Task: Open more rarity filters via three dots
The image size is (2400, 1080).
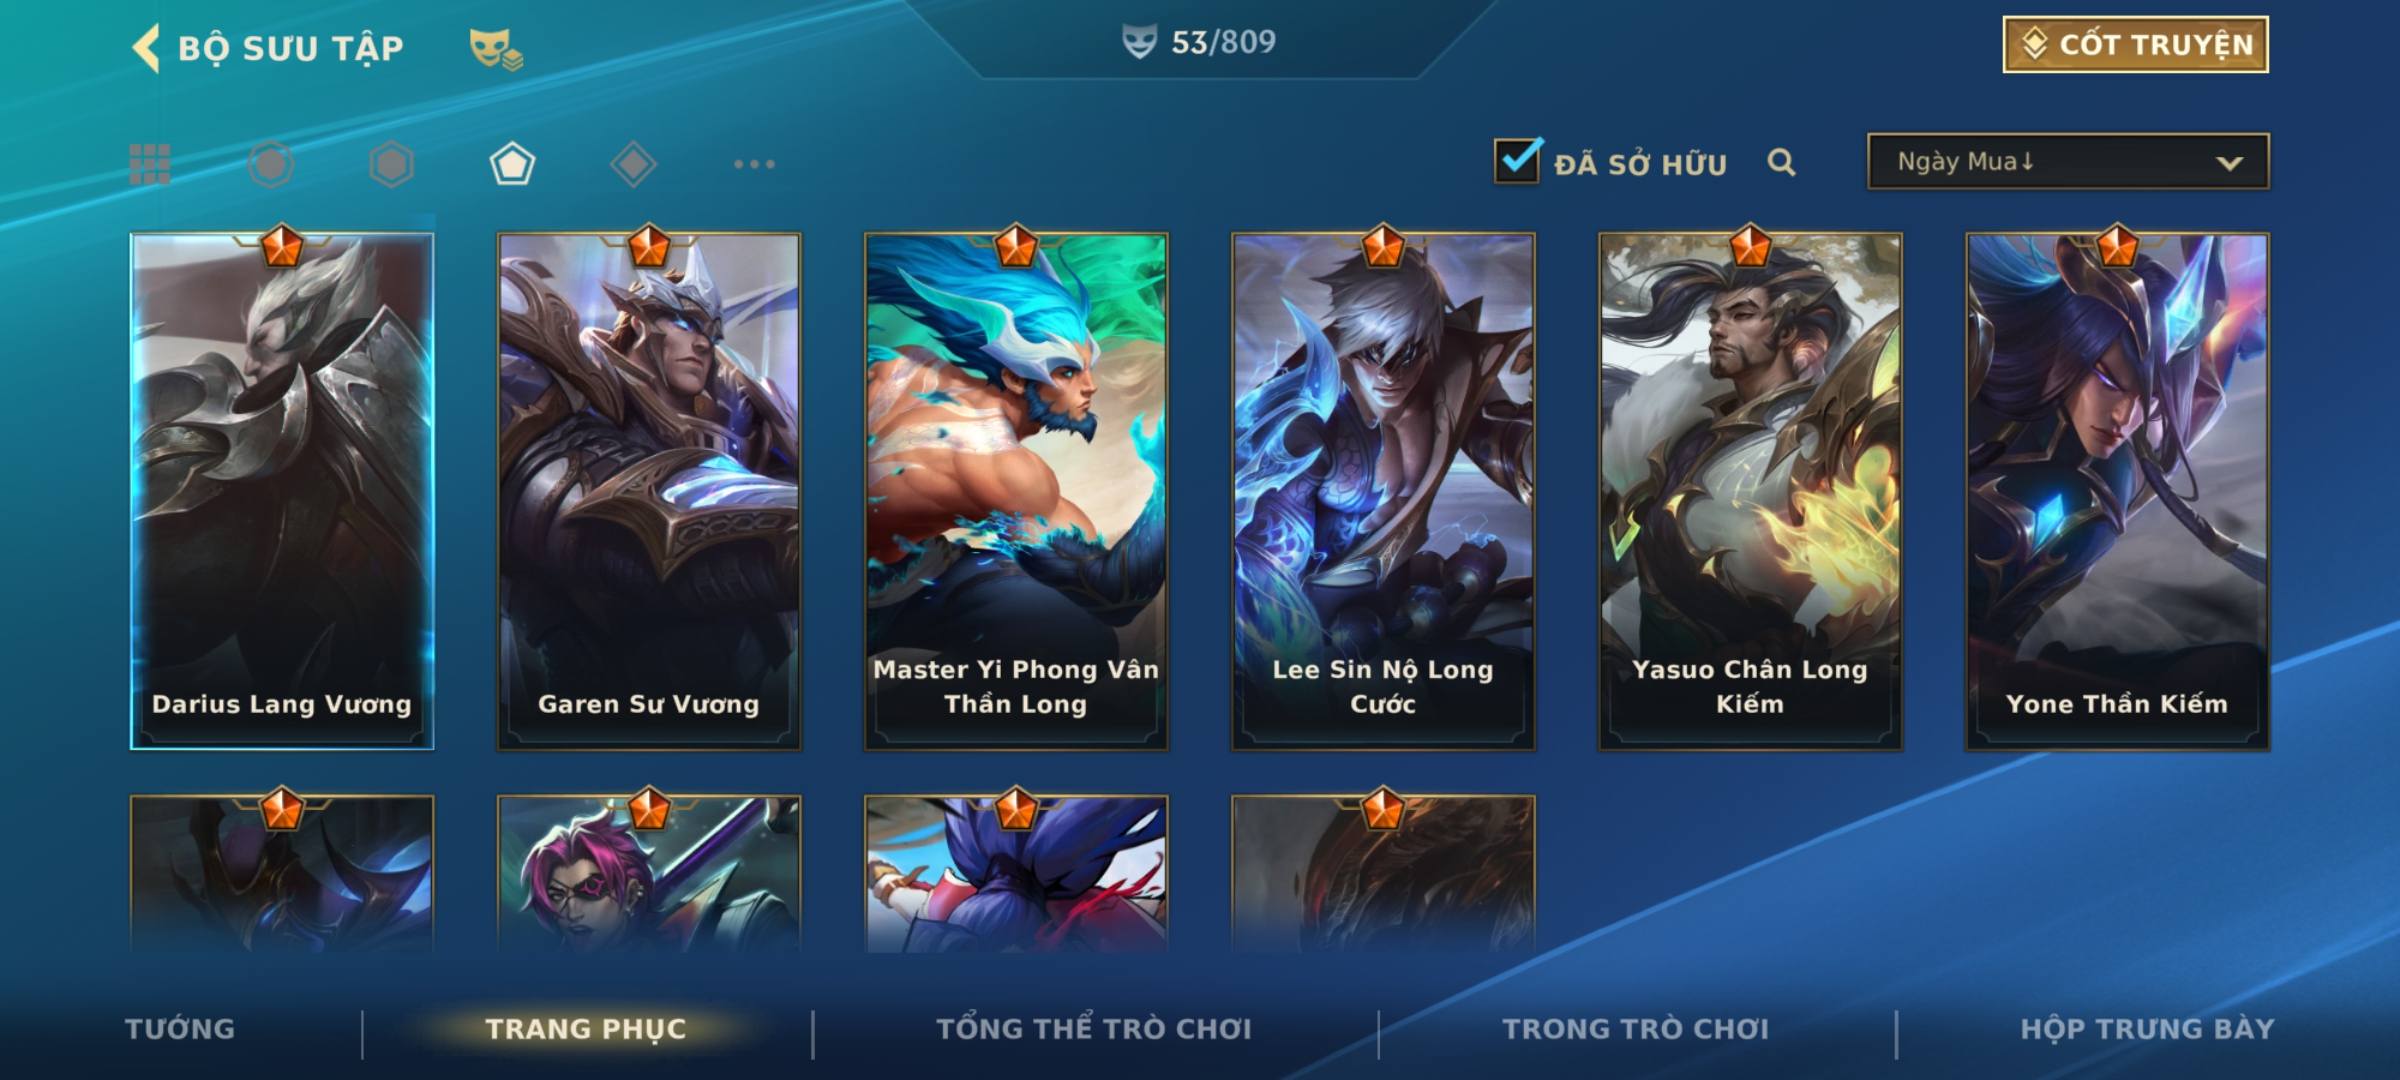Action: click(754, 164)
